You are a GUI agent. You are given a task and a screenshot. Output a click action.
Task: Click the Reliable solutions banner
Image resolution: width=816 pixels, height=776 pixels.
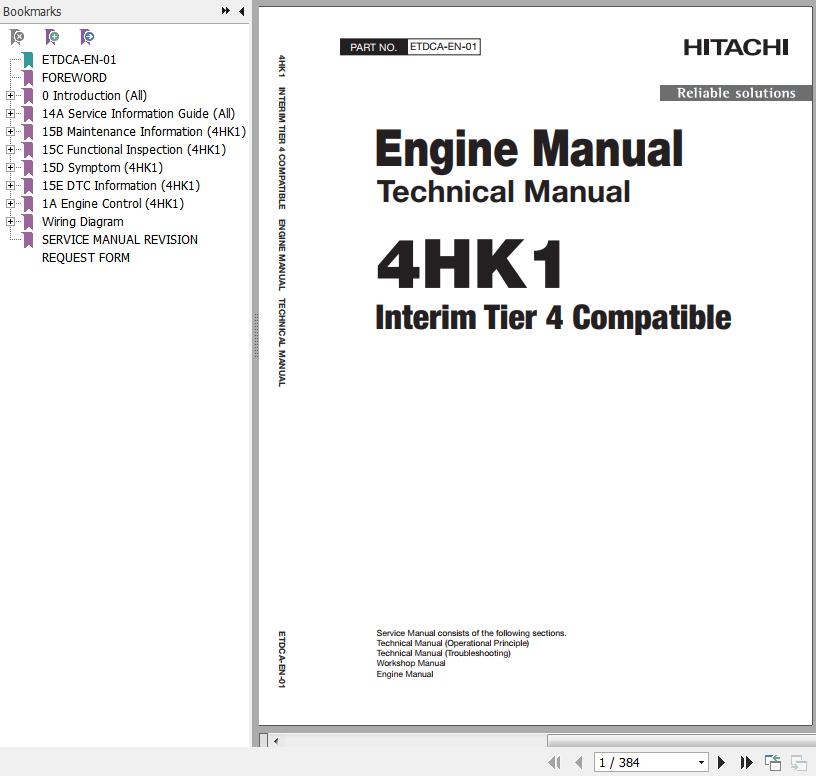pos(735,93)
